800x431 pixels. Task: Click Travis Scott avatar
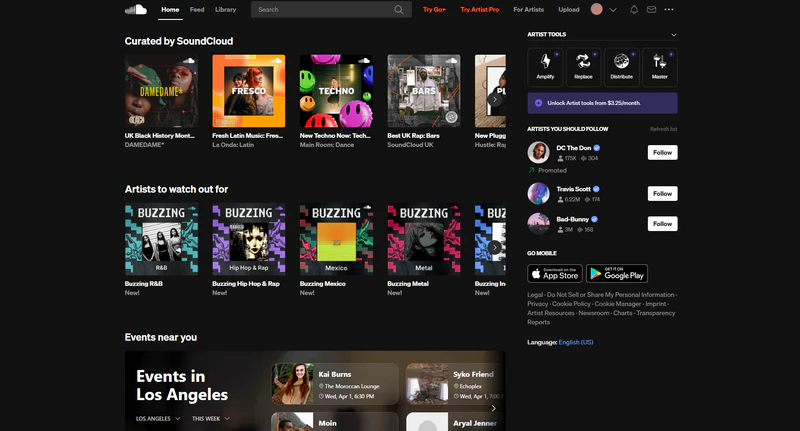click(538, 193)
